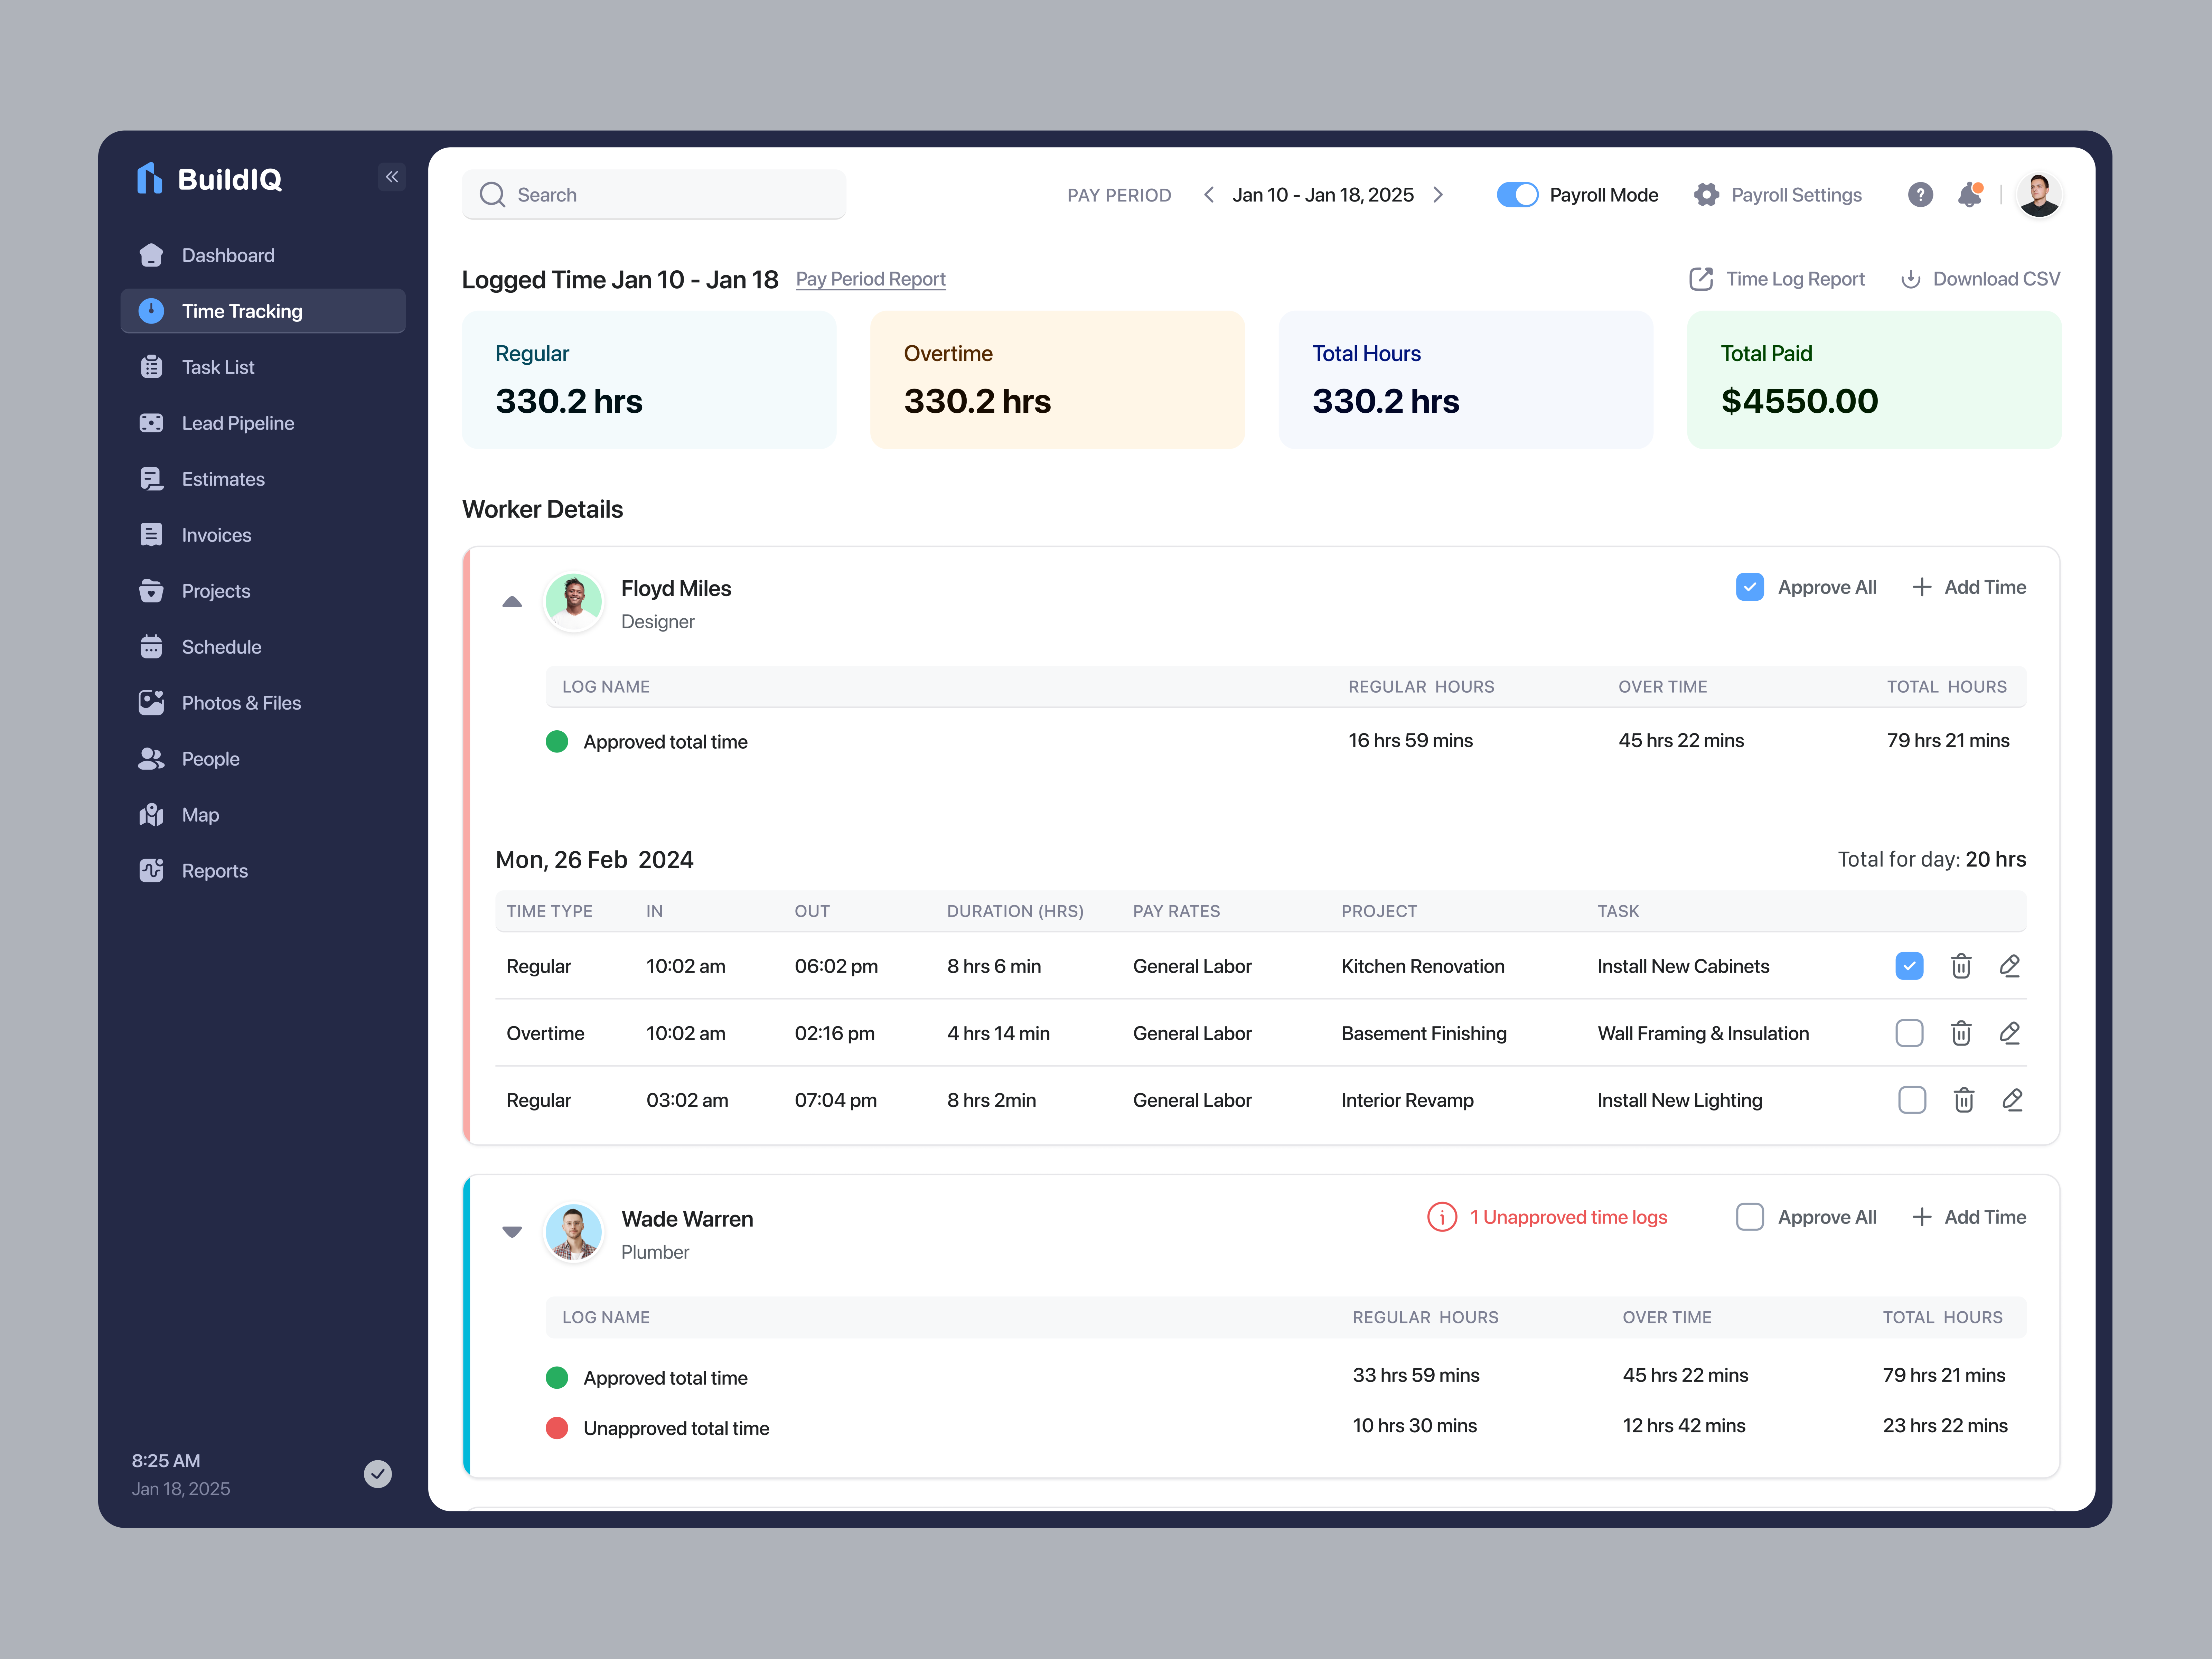Expand Wade Warren's time entries
2212x1659 pixels.
(512, 1232)
